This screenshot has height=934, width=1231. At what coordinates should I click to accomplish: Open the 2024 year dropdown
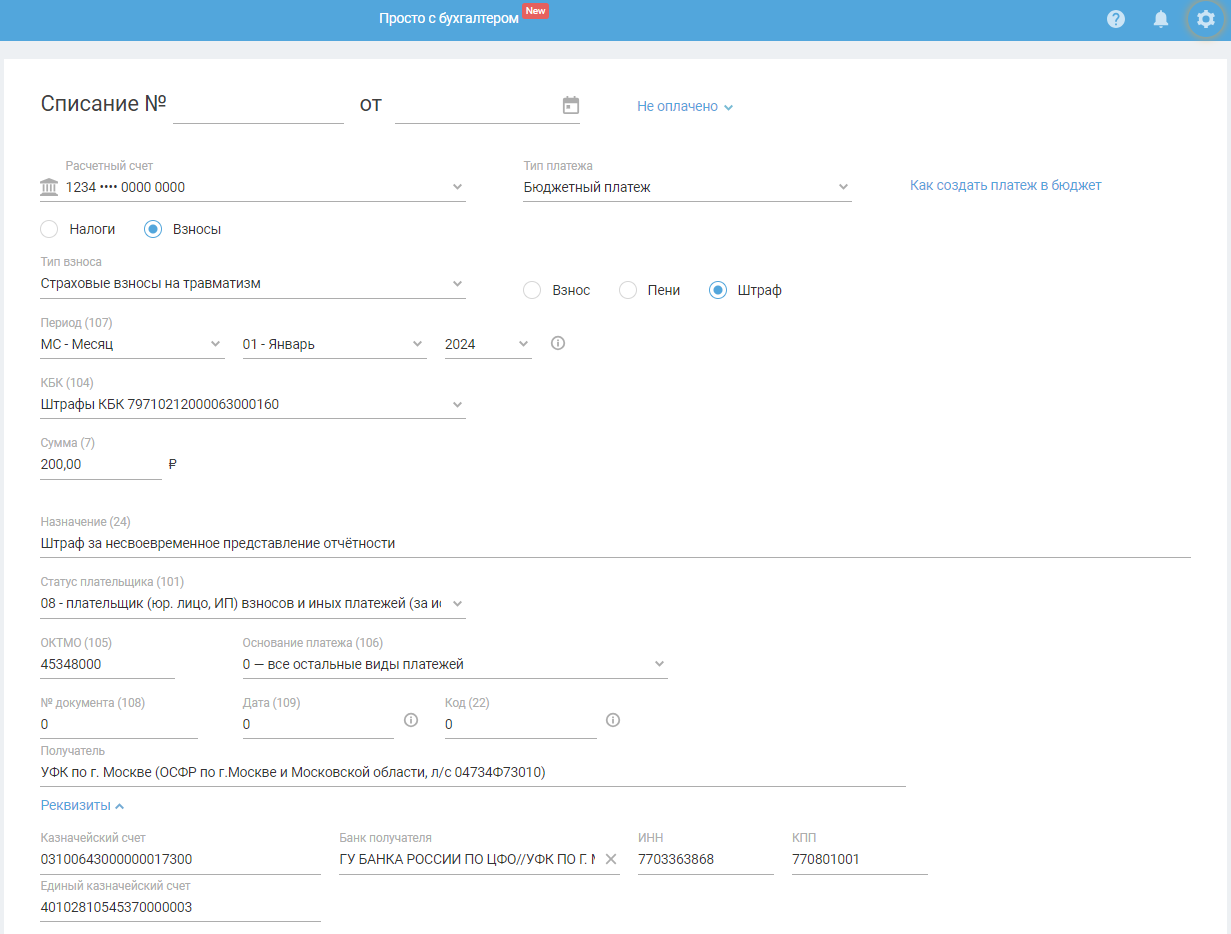(488, 344)
